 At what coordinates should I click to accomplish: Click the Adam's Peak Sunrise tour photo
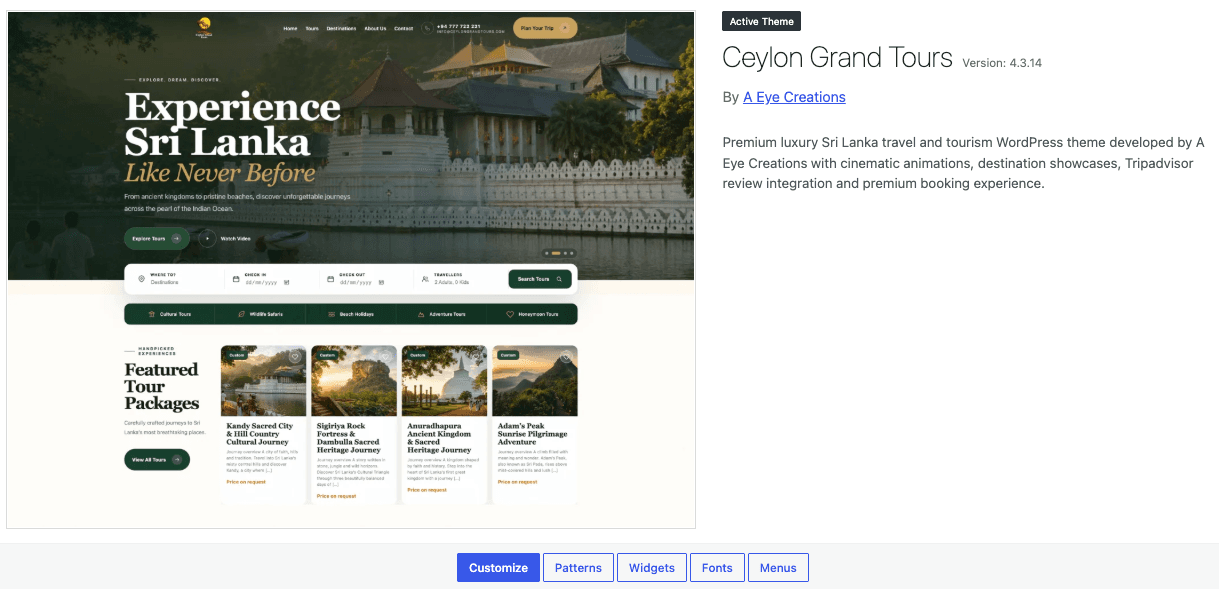tap(535, 381)
